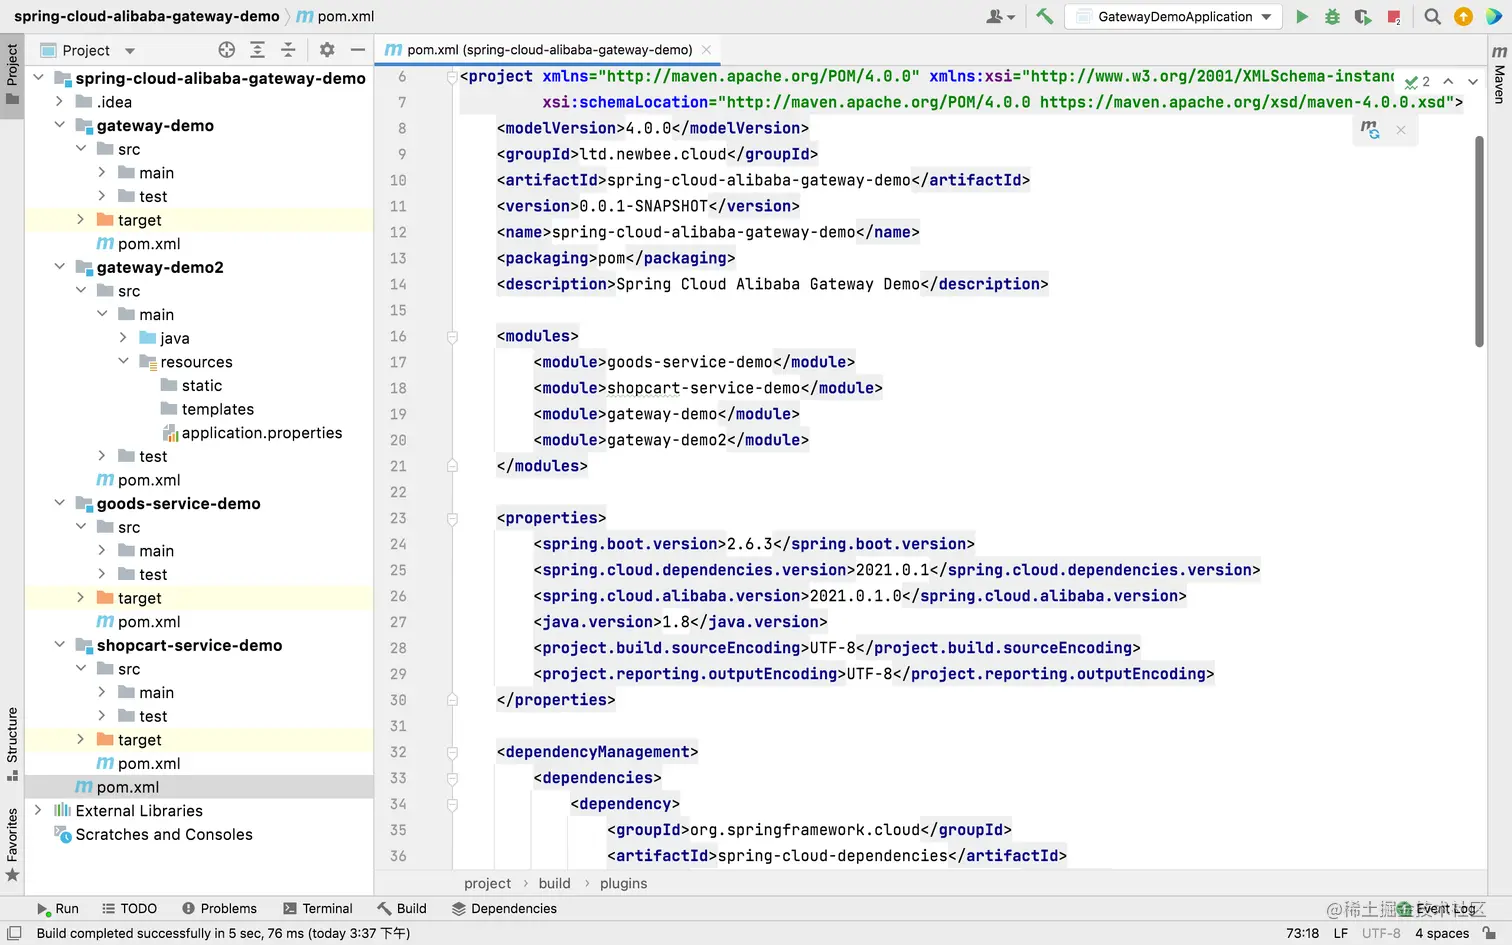Open the Problems tool window tab
The width and height of the screenshot is (1512, 945).
coord(219,909)
